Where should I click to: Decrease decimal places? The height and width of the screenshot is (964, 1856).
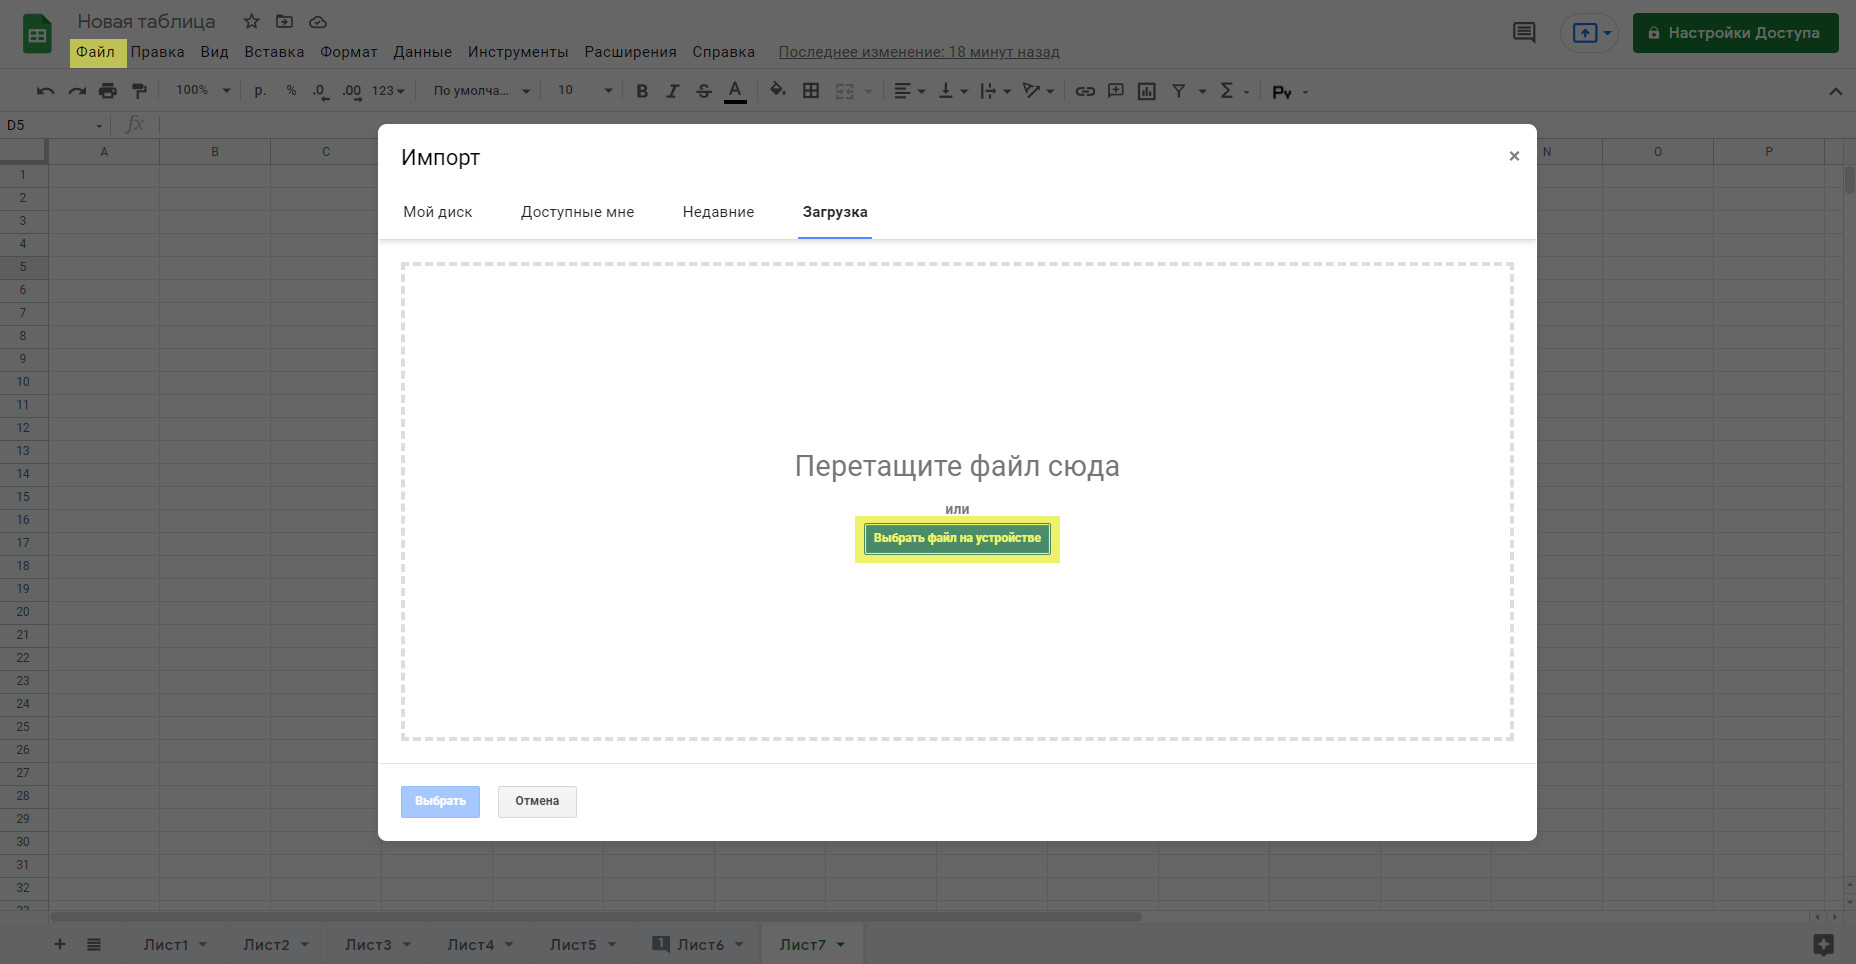pyautogui.click(x=320, y=91)
